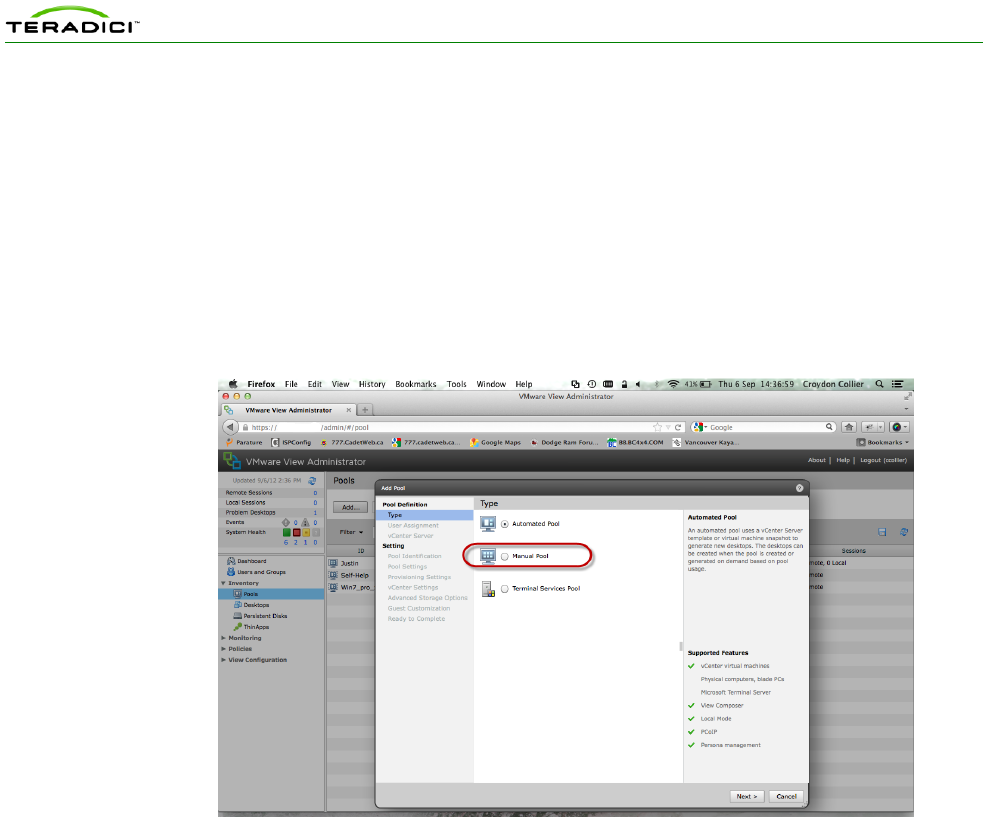Image resolution: width=983 pixels, height=817 pixels.
Task: Open the Bookmarks menu in menu bar
Action: tap(416, 384)
